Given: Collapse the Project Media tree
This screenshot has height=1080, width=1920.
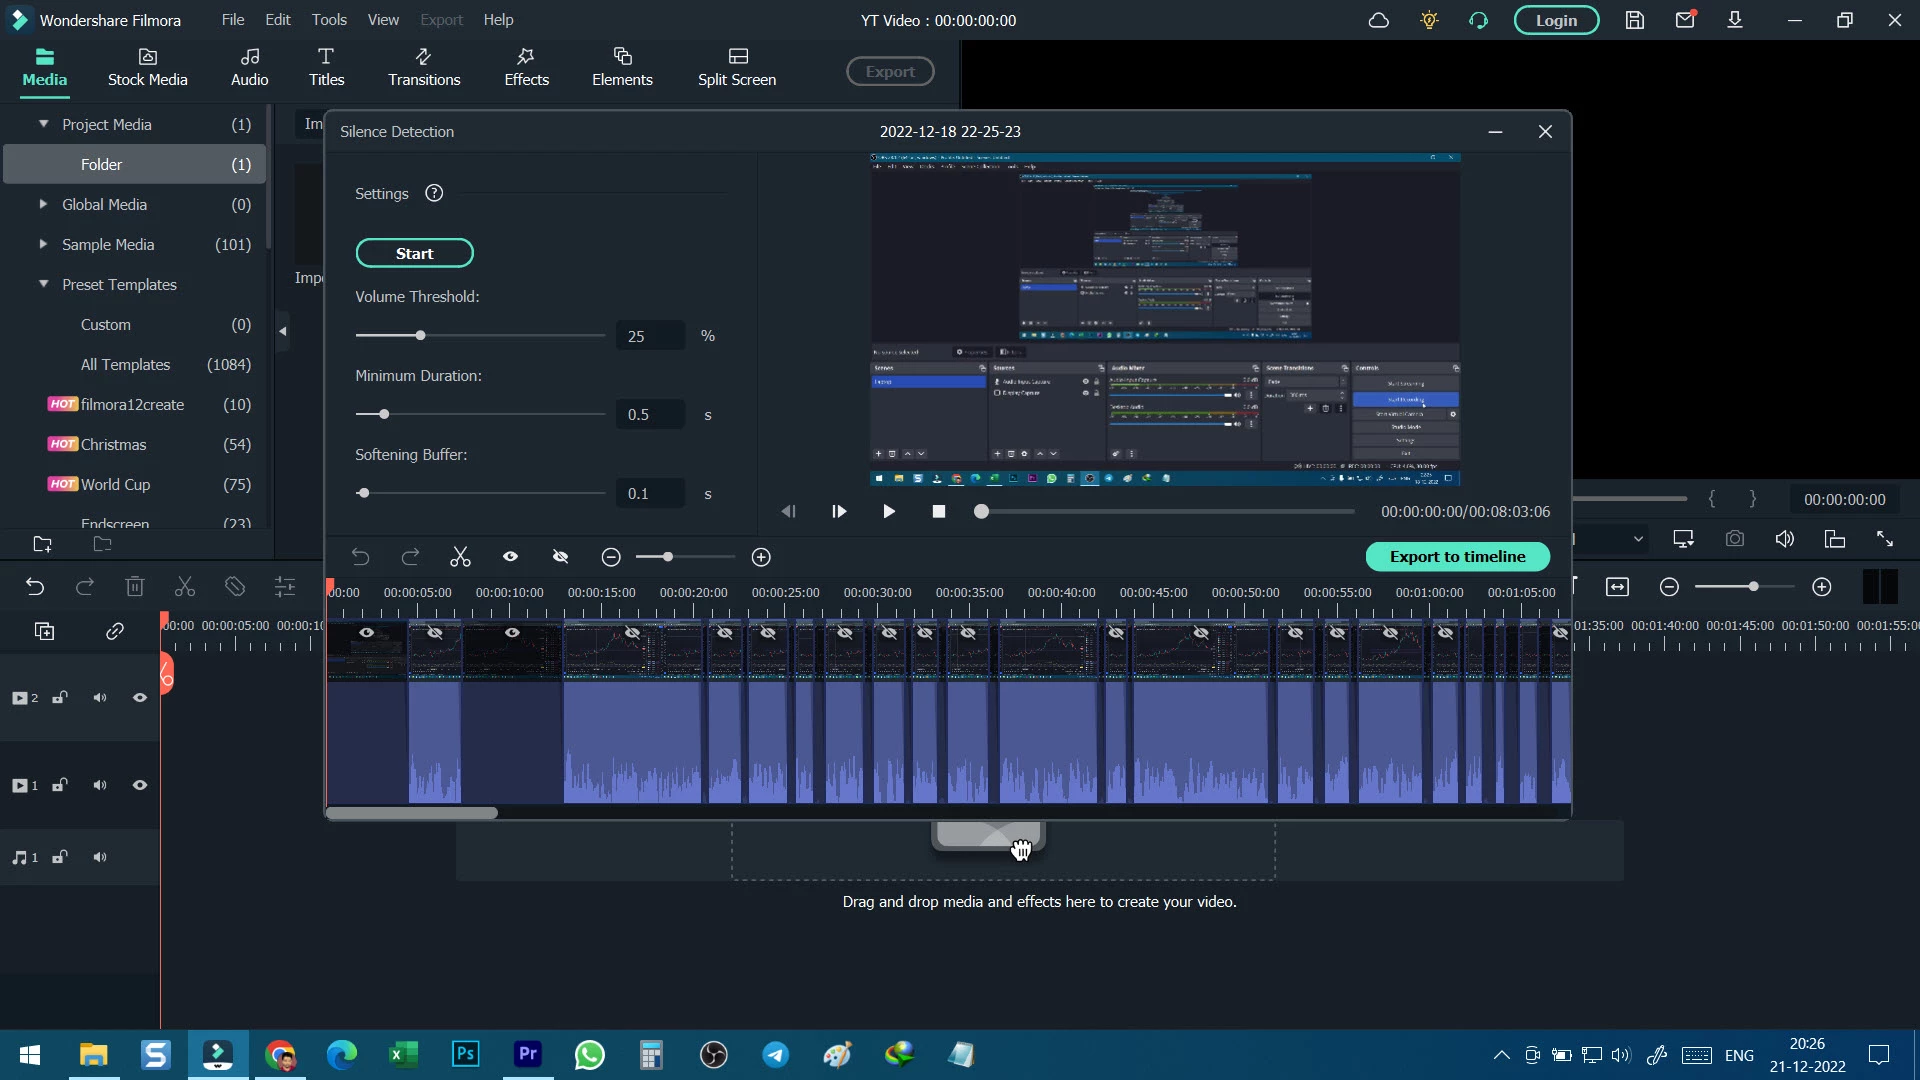Looking at the screenshot, I should pyautogui.click(x=43, y=124).
